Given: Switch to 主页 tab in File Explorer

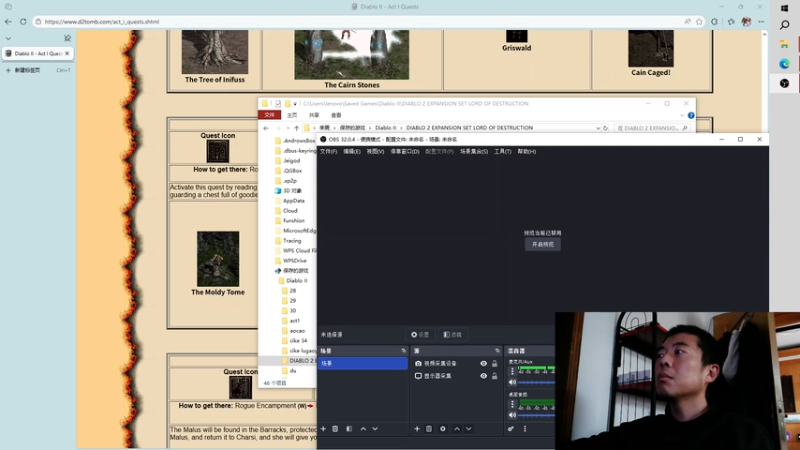Looking at the screenshot, I should click(292, 115).
